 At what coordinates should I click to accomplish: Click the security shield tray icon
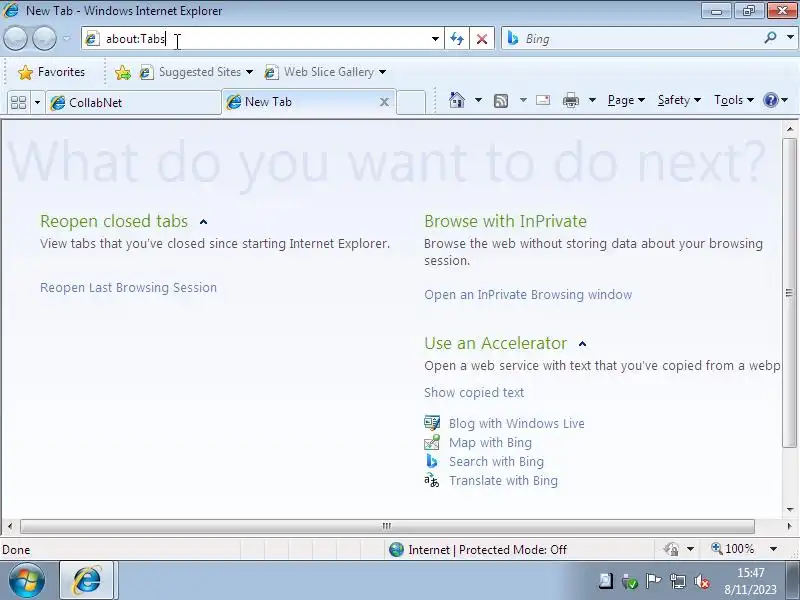[630, 582]
